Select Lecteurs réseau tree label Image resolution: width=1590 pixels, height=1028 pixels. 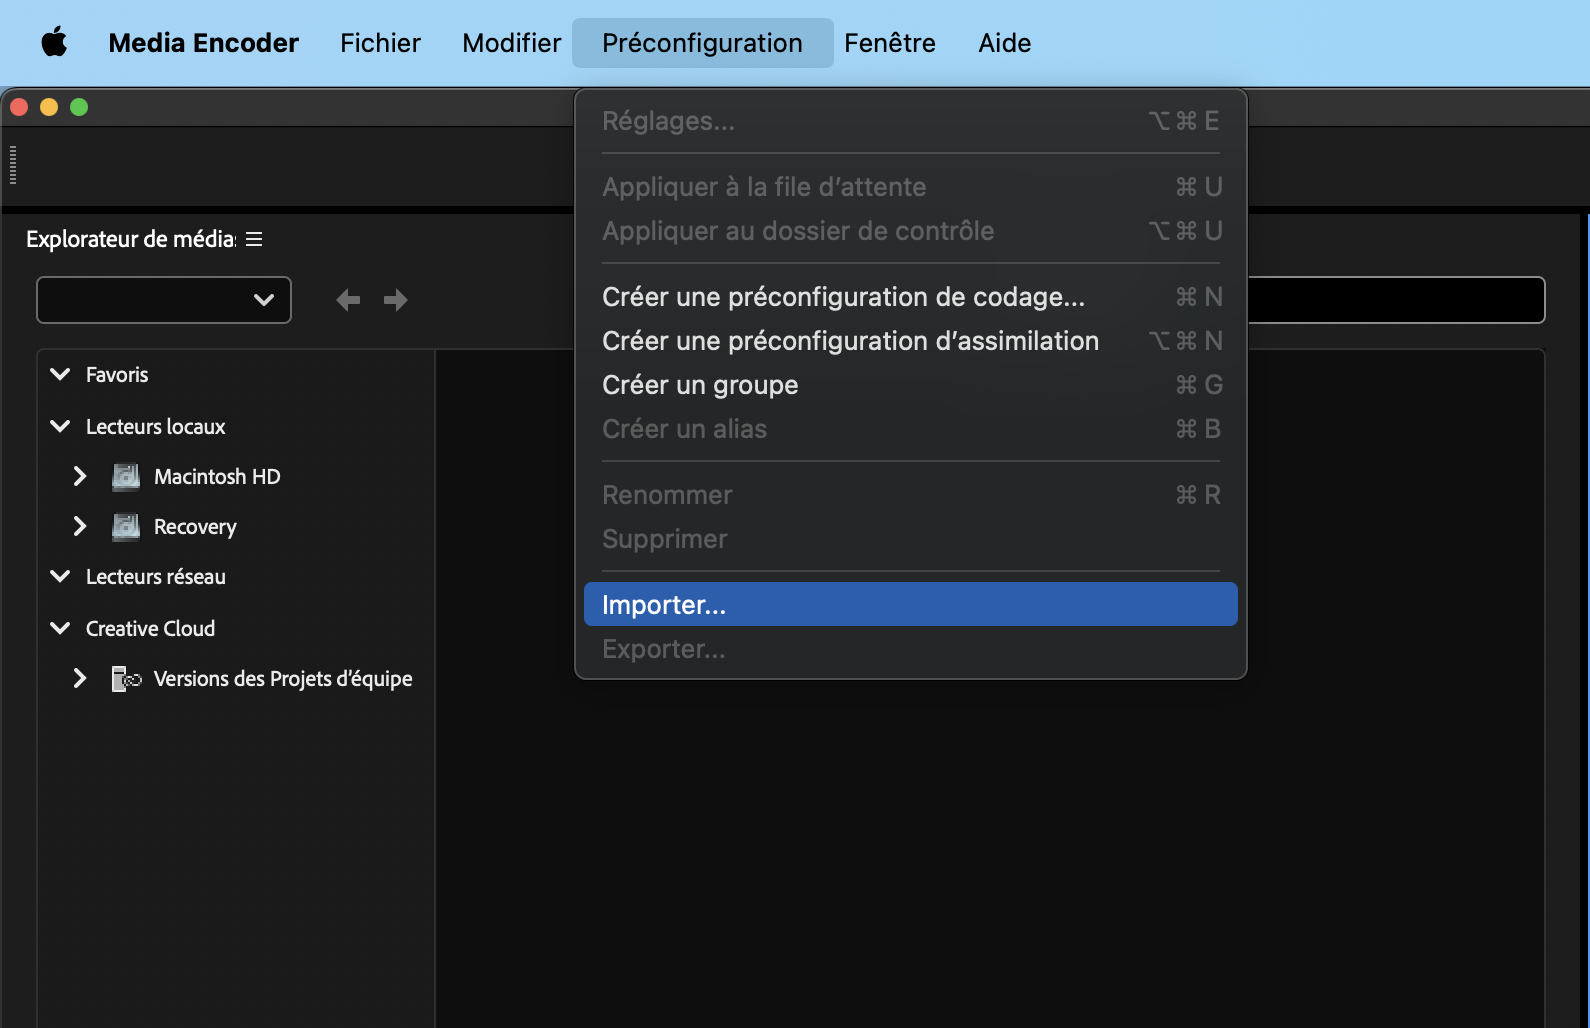tap(156, 577)
